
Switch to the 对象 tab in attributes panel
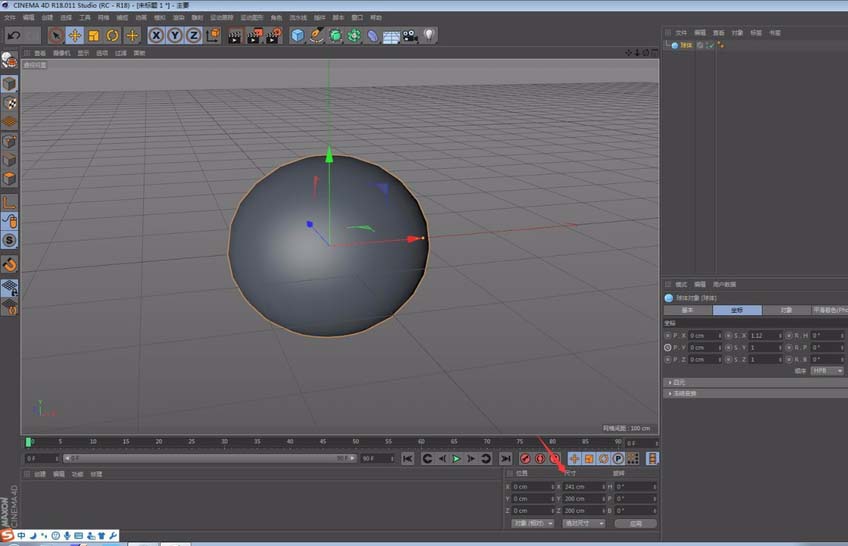point(786,310)
